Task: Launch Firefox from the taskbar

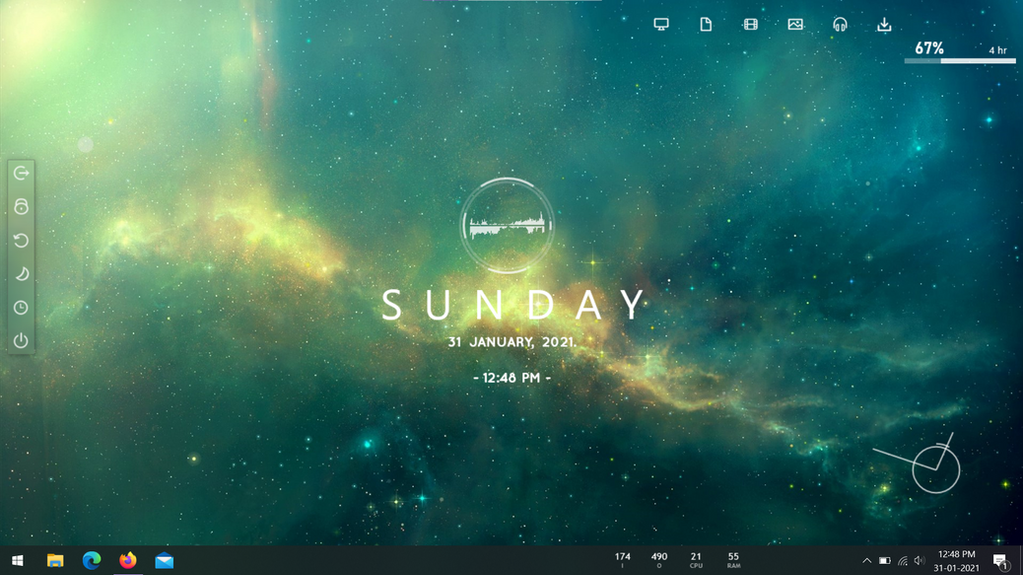Action: point(128,561)
